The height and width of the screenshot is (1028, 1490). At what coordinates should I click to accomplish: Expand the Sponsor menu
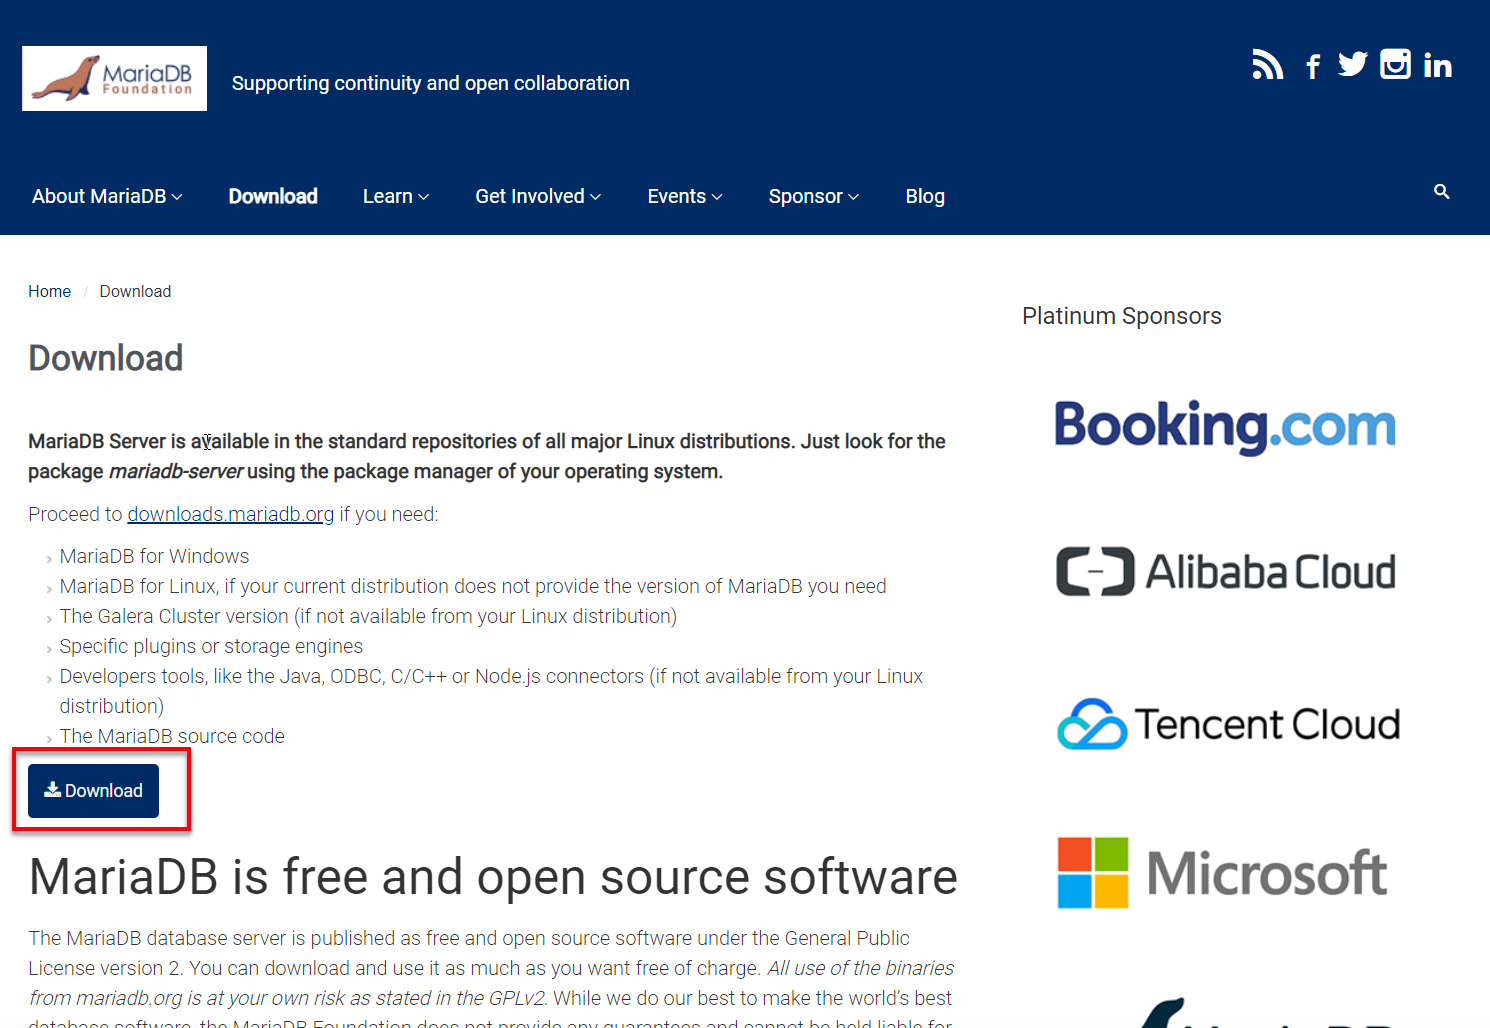[814, 196]
